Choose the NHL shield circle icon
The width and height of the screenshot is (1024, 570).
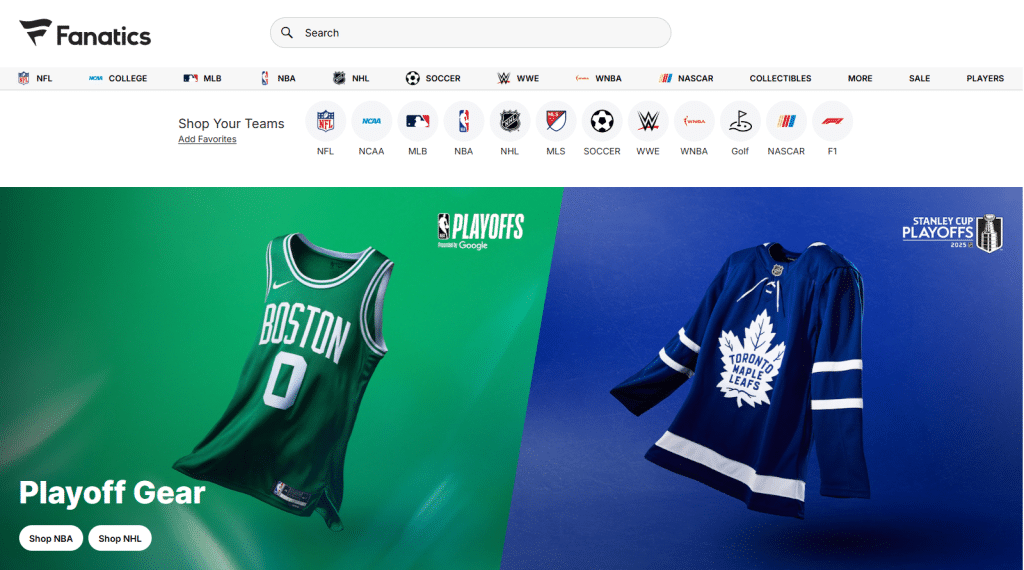click(x=510, y=122)
